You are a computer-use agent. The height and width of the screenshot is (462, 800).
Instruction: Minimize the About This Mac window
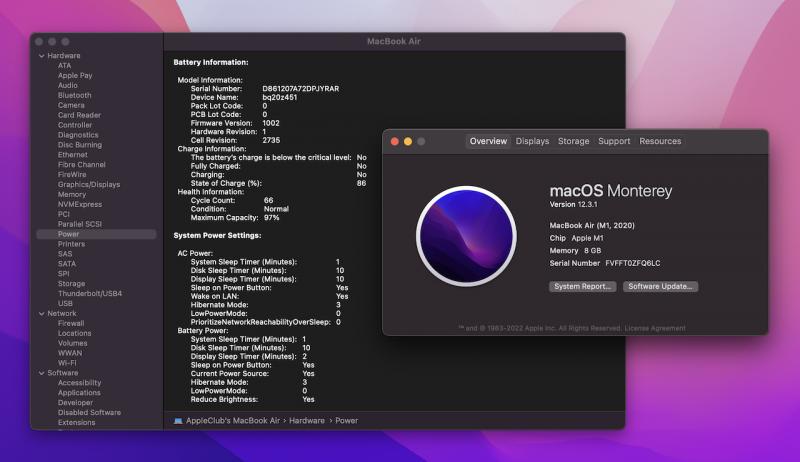408,141
